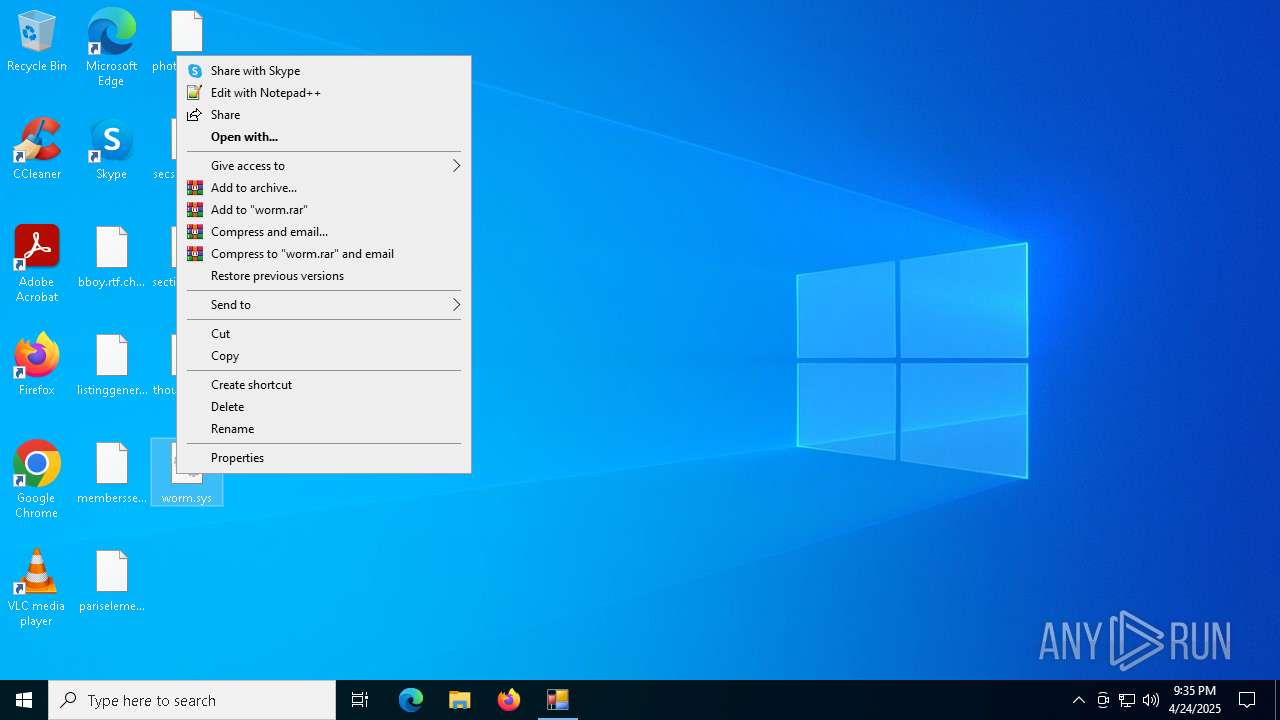Click the Meet Now tray icon

(x=1103, y=700)
